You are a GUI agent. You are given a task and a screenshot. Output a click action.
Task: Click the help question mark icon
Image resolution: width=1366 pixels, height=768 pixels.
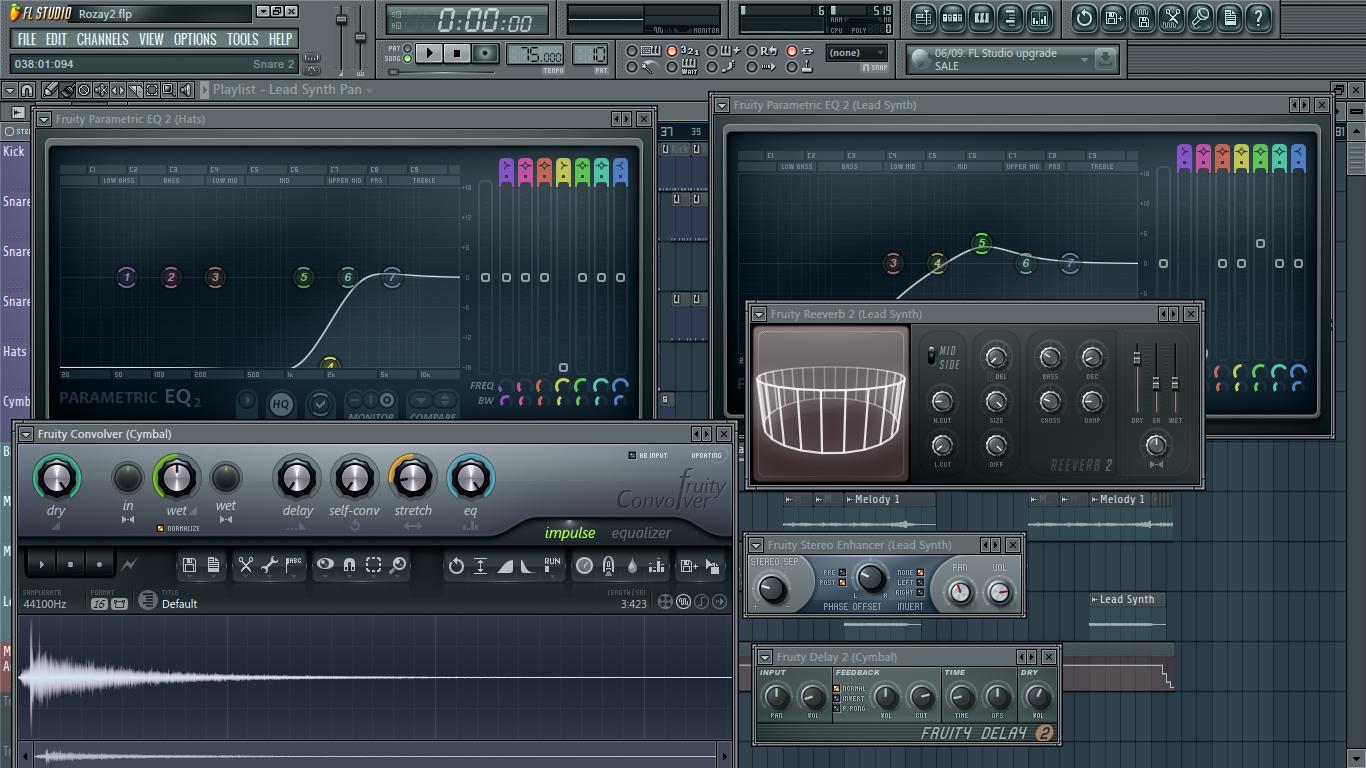[1258, 17]
